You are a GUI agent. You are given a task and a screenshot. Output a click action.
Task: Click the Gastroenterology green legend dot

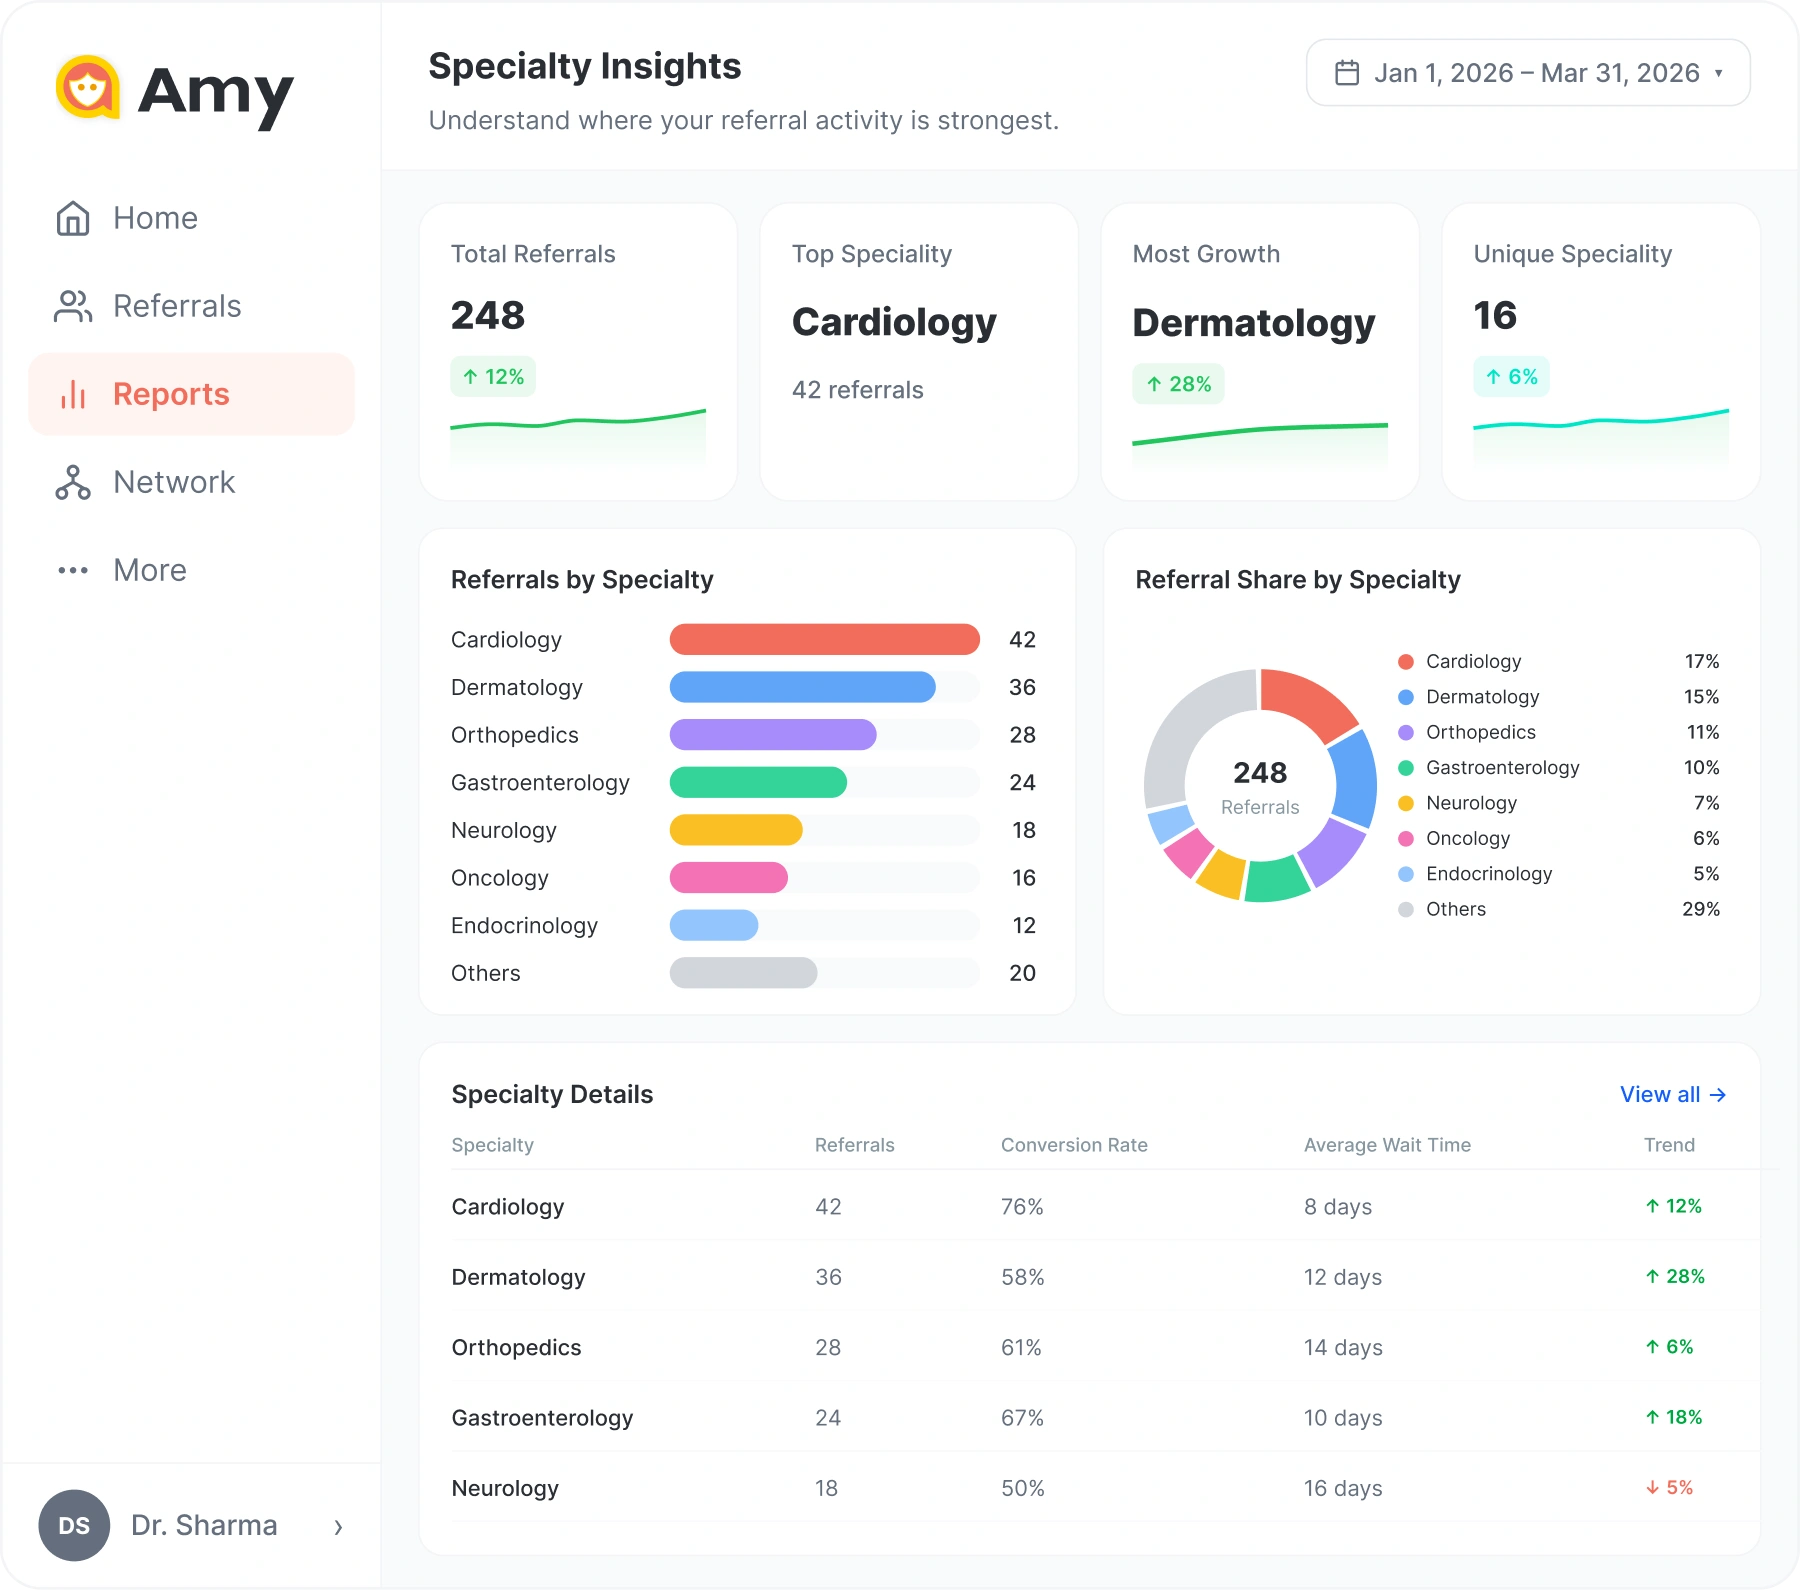[1406, 768]
